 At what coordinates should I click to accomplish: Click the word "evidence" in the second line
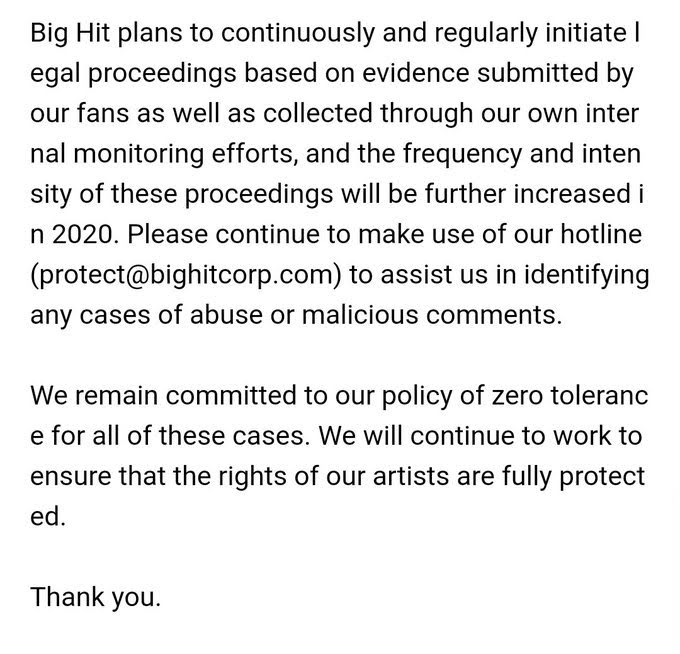(x=415, y=73)
